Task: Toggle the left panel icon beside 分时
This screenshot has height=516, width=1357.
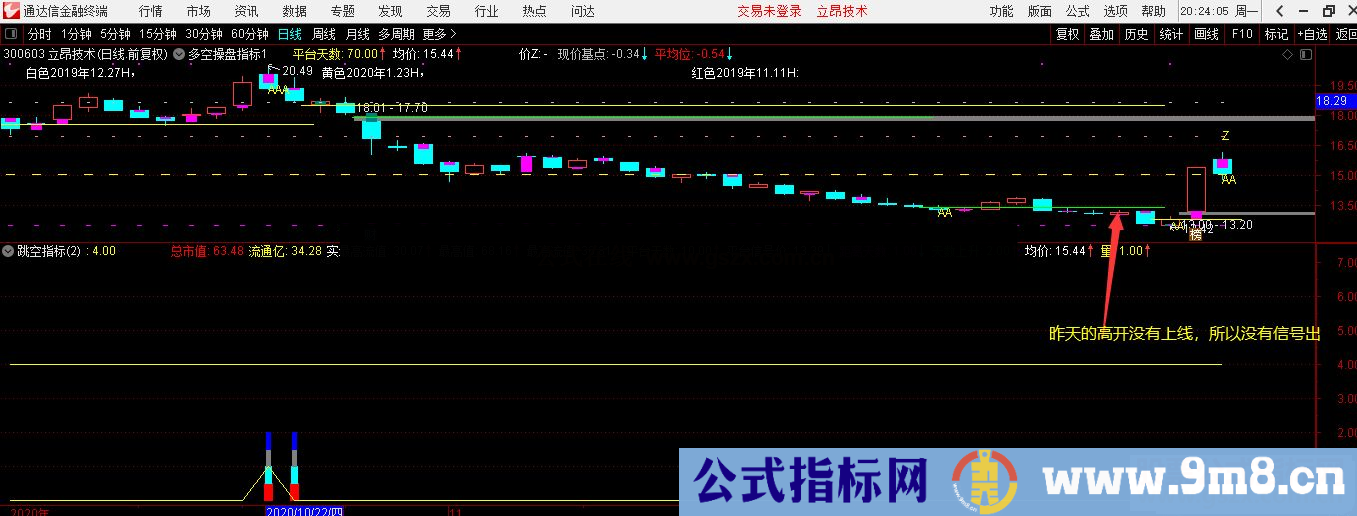Action: (x=12, y=34)
